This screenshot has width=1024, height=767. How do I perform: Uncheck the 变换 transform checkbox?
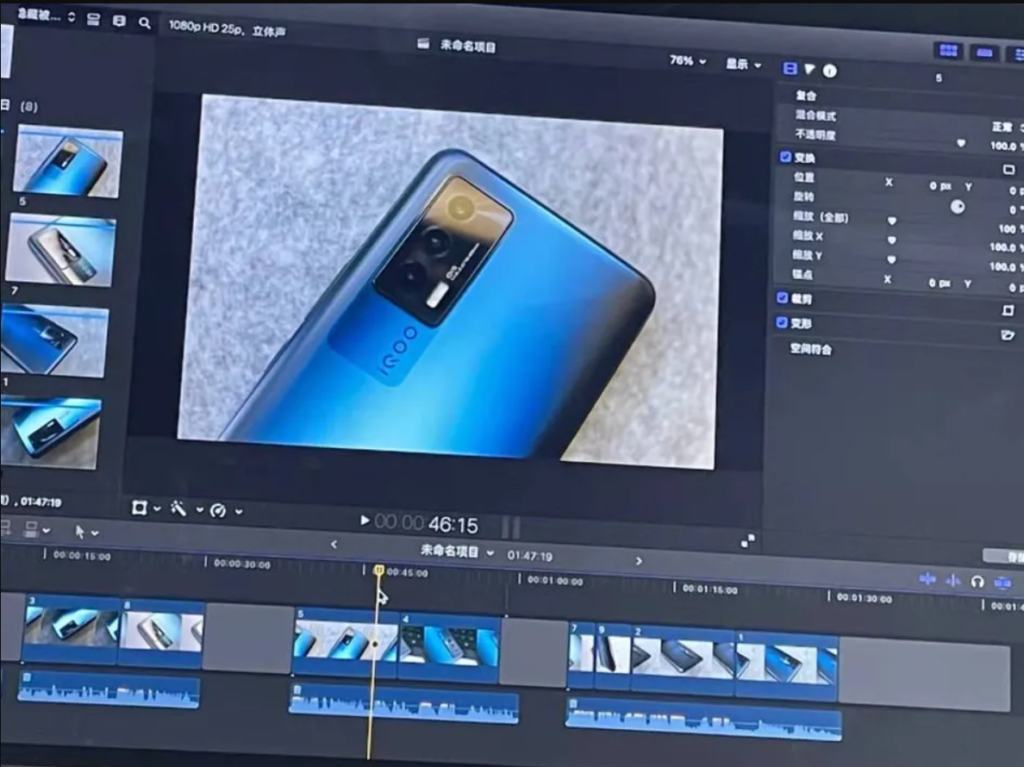[785, 157]
